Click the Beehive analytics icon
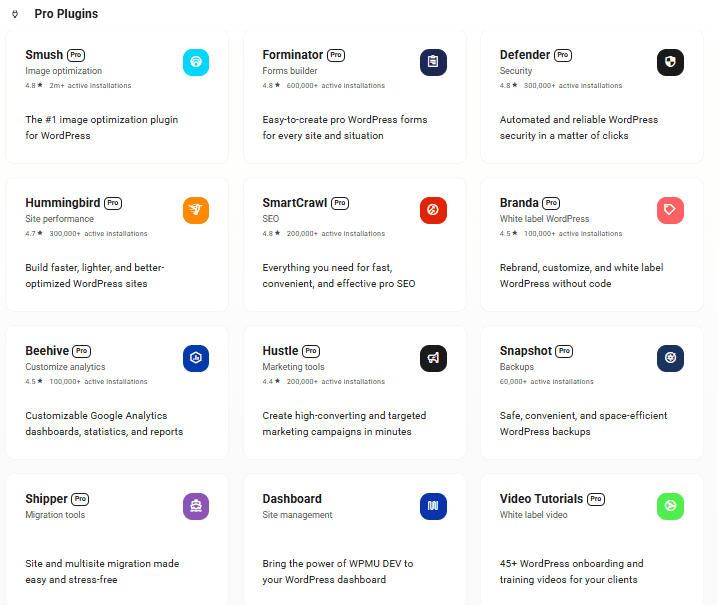717x605 pixels. 196,358
